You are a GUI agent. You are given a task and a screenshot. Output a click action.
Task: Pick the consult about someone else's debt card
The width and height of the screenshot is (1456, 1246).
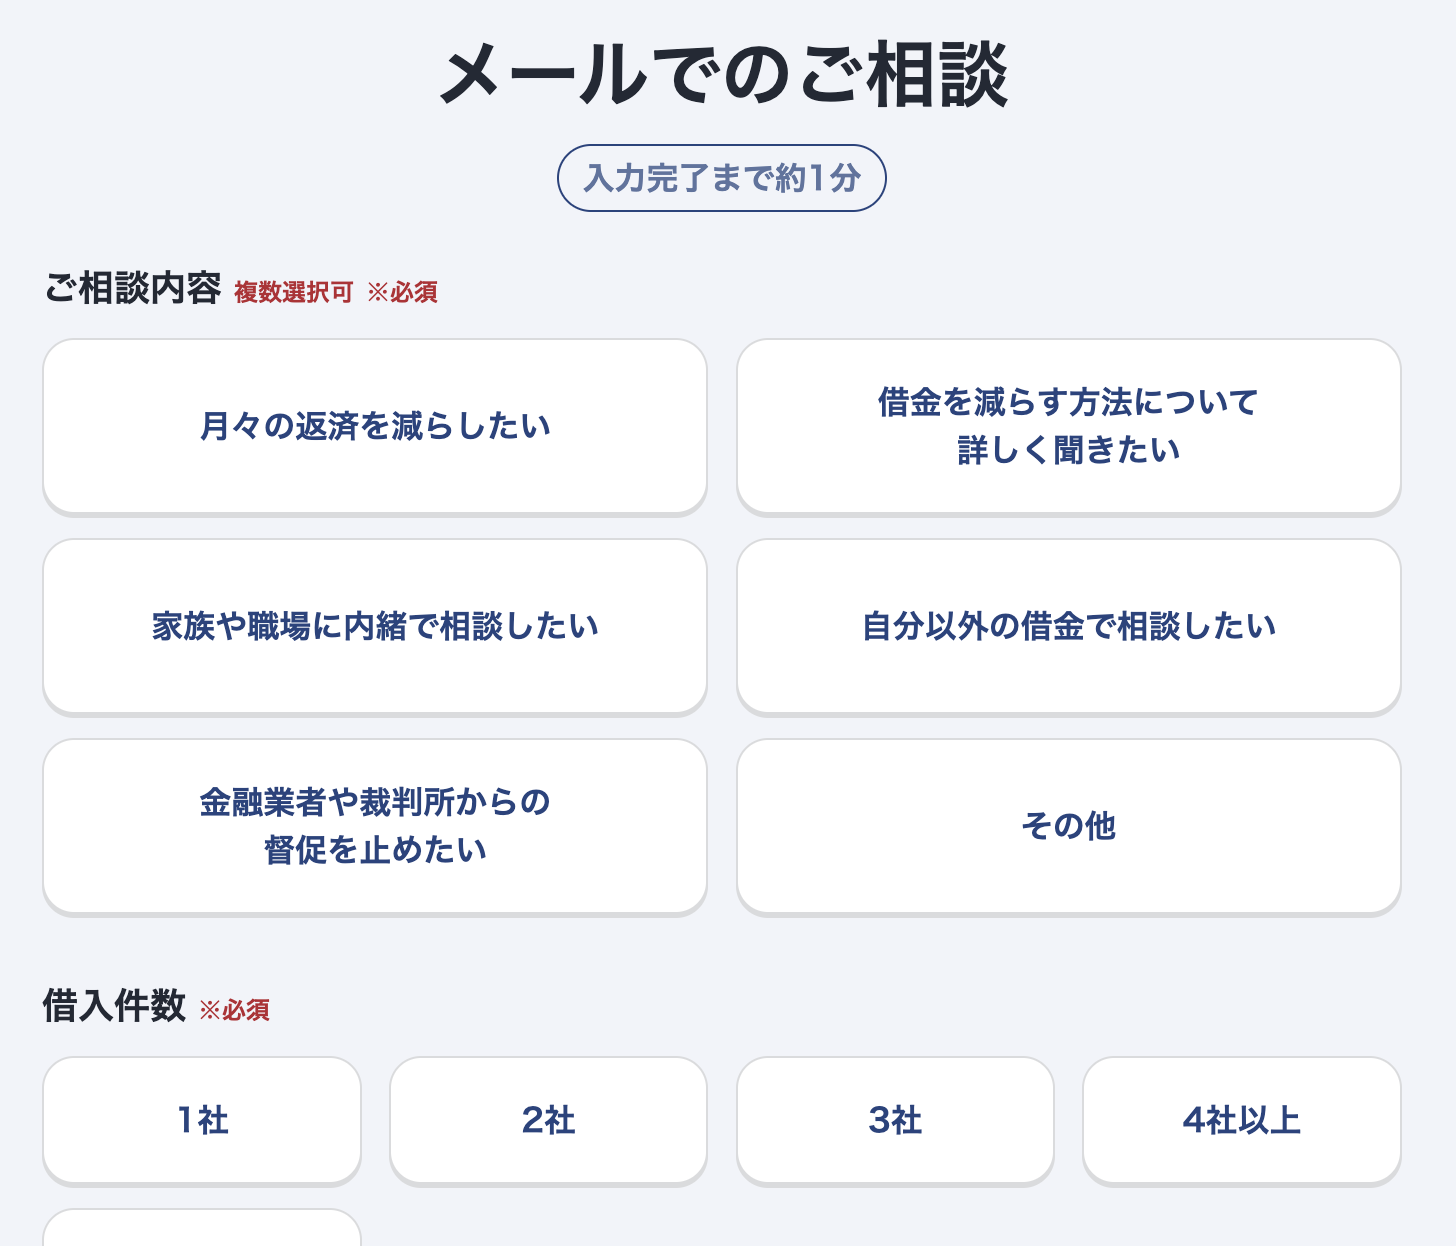pos(1067,625)
